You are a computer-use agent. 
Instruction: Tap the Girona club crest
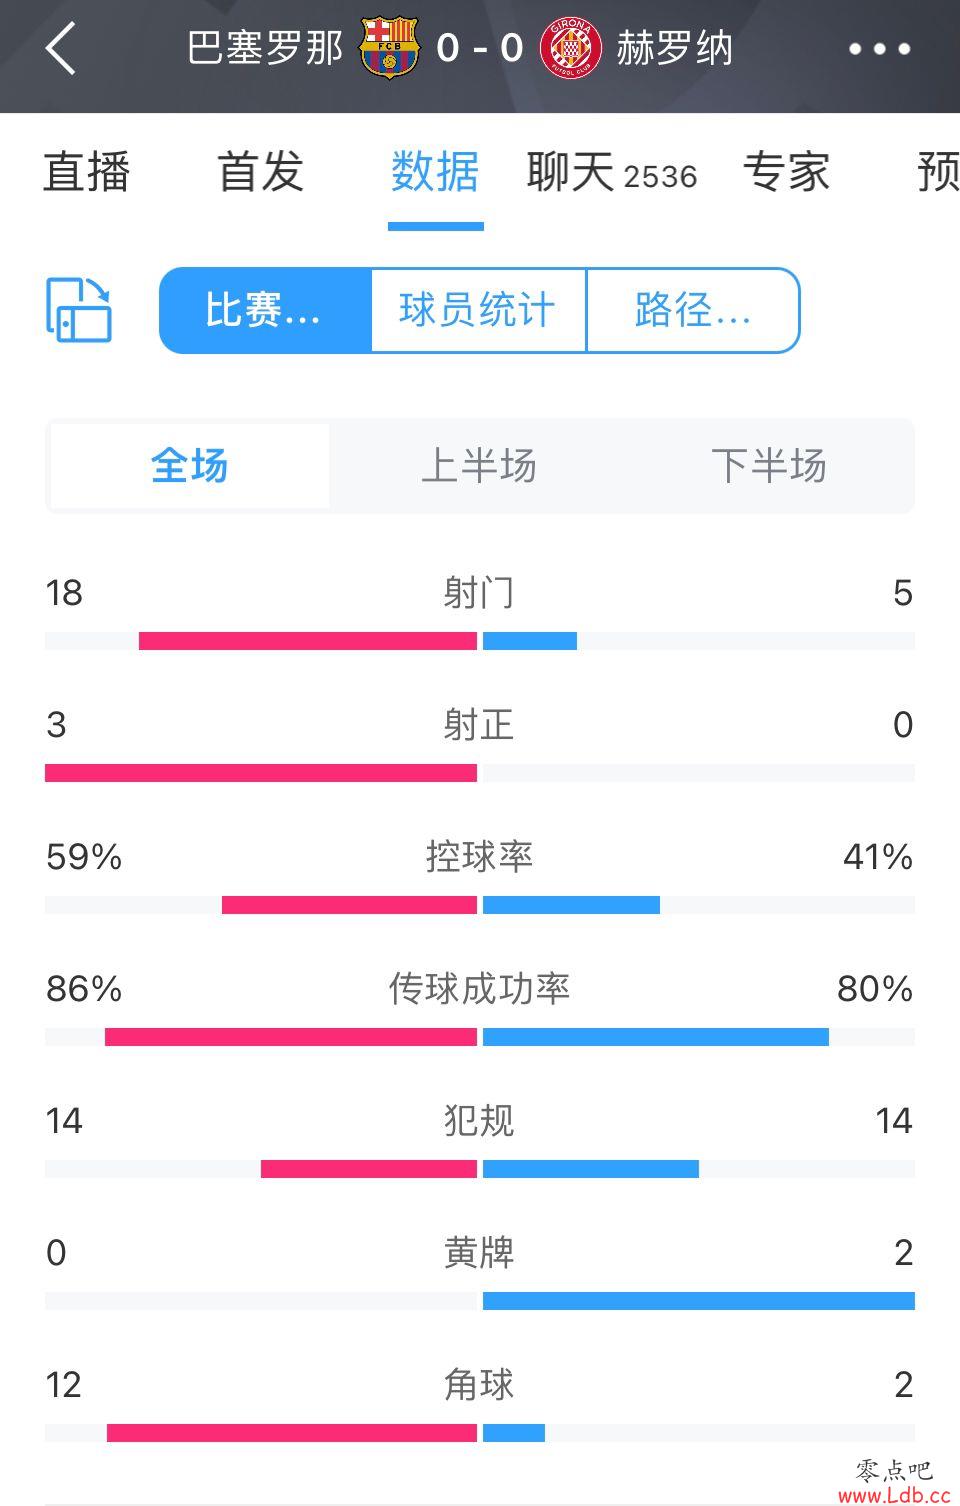pos(571,47)
